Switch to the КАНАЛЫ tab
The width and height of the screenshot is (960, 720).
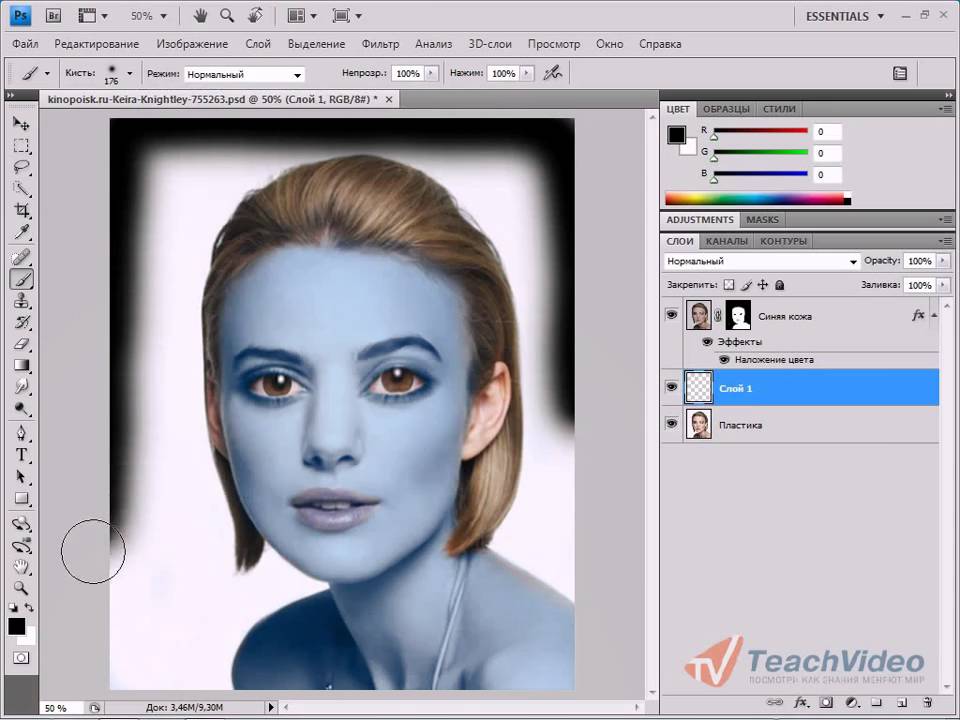[727, 241]
